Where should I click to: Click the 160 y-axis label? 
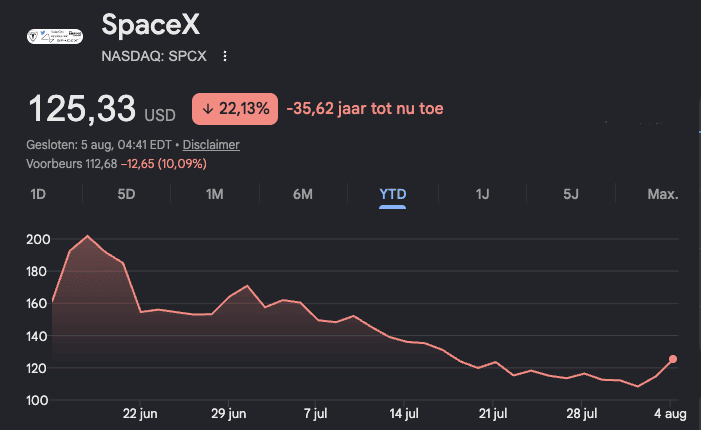point(37,304)
